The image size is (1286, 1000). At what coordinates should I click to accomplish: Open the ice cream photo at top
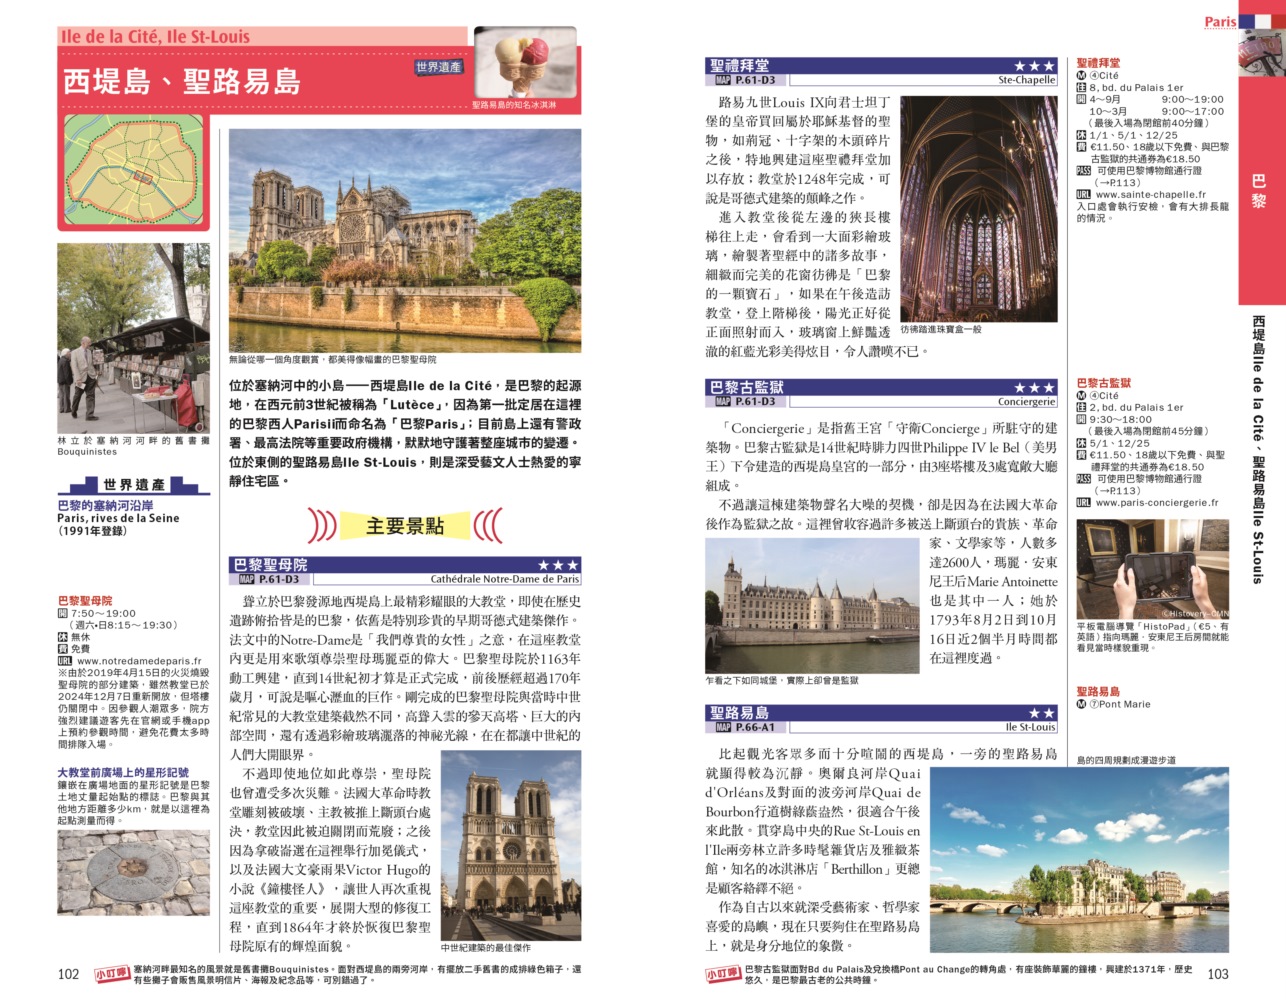pos(525,62)
